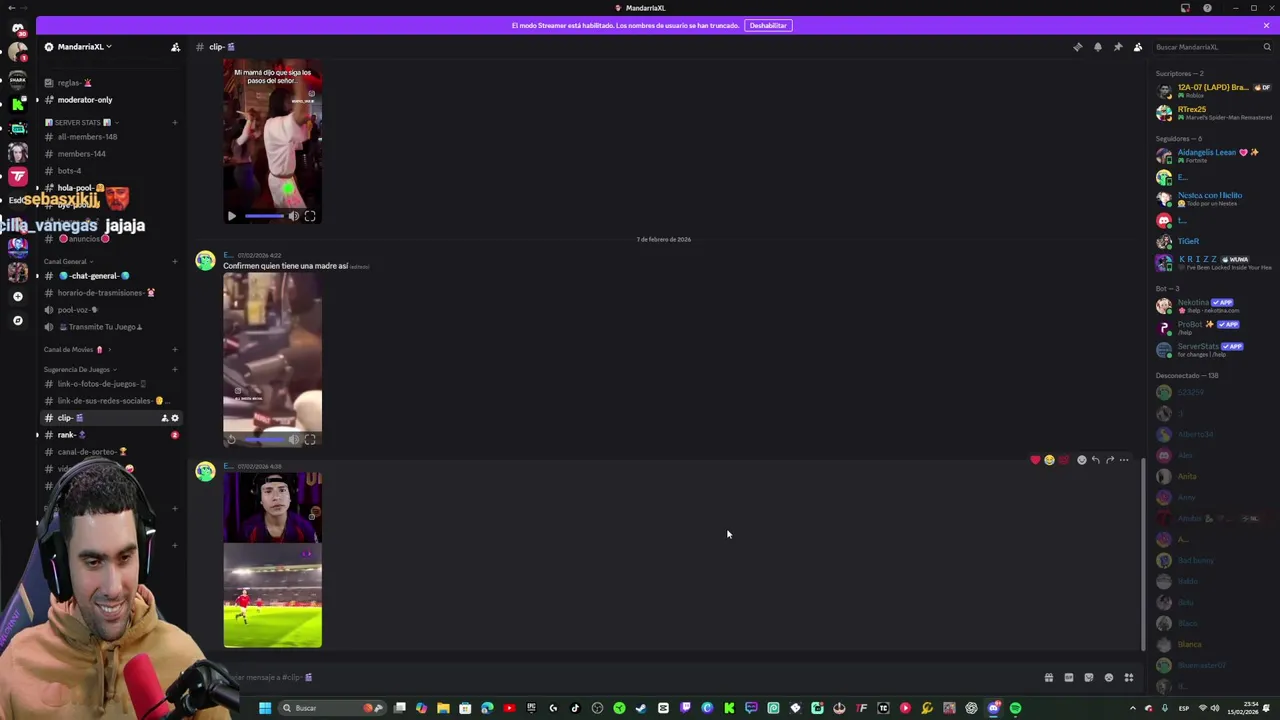This screenshot has width=1280, height=720.
Task: Open Steam from the taskbar
Action: coord(641,708)
